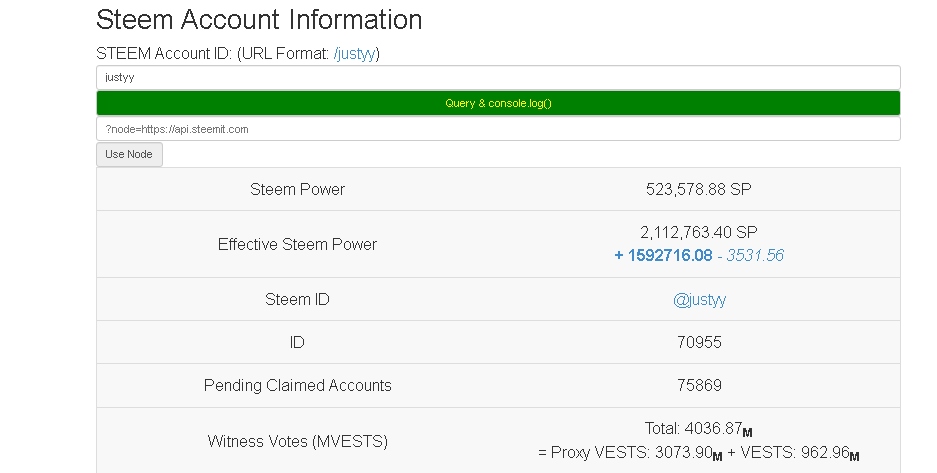Viewport: 937px width, 473px height.
Task: Open the /justyy URL format link
Action: [355, 54]
